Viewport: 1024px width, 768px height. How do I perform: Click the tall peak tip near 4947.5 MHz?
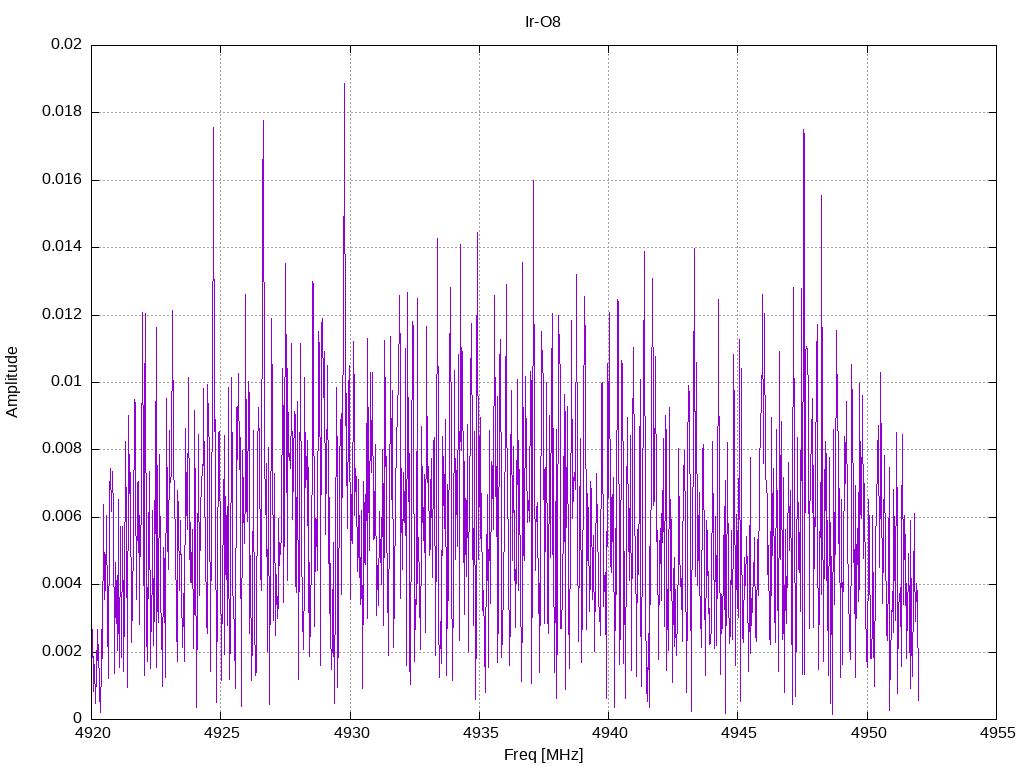[803, 131]
